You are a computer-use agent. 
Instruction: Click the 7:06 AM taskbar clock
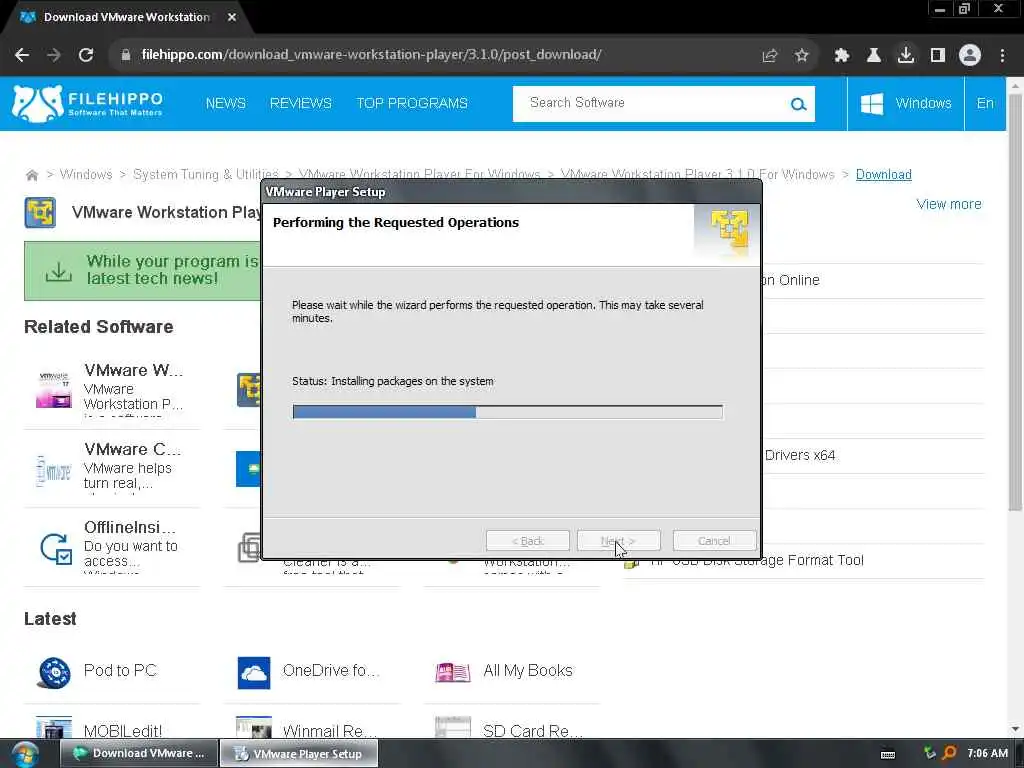(x=987, y=754)
